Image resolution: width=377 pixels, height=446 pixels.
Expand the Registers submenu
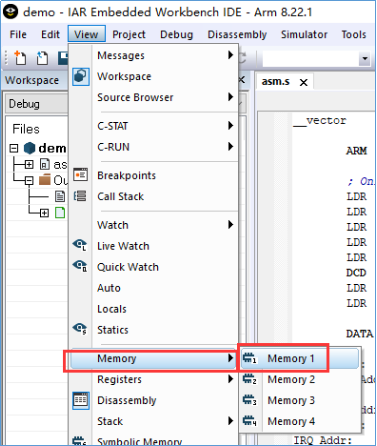point(230,379)
